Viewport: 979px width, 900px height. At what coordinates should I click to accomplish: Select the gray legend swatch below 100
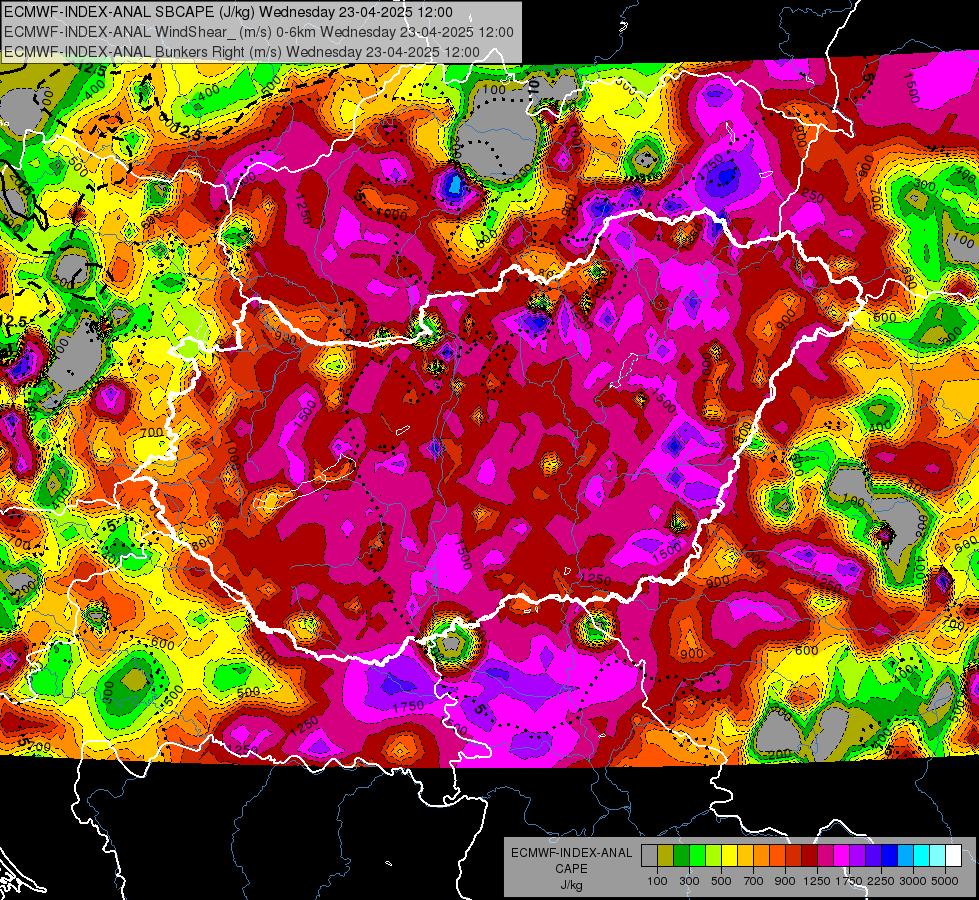pyautogui.click(x=649, y=855)
